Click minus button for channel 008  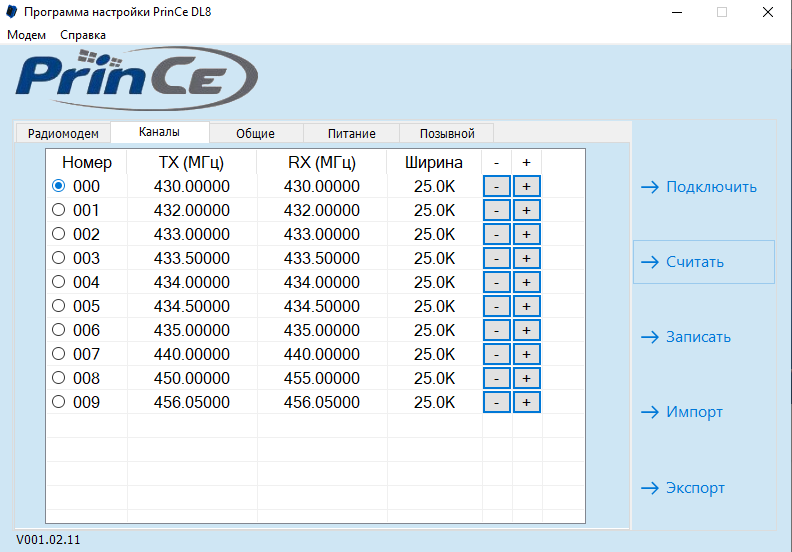497,378
